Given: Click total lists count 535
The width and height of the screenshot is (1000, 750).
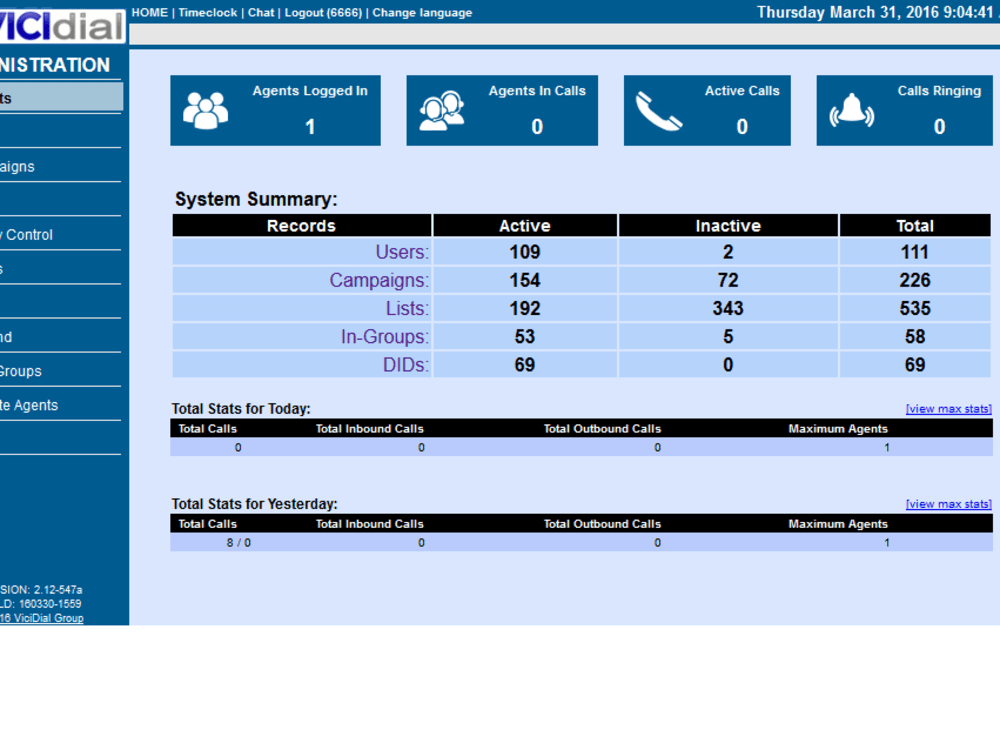Looking at the screenshot, I should [x=915, y=308].
